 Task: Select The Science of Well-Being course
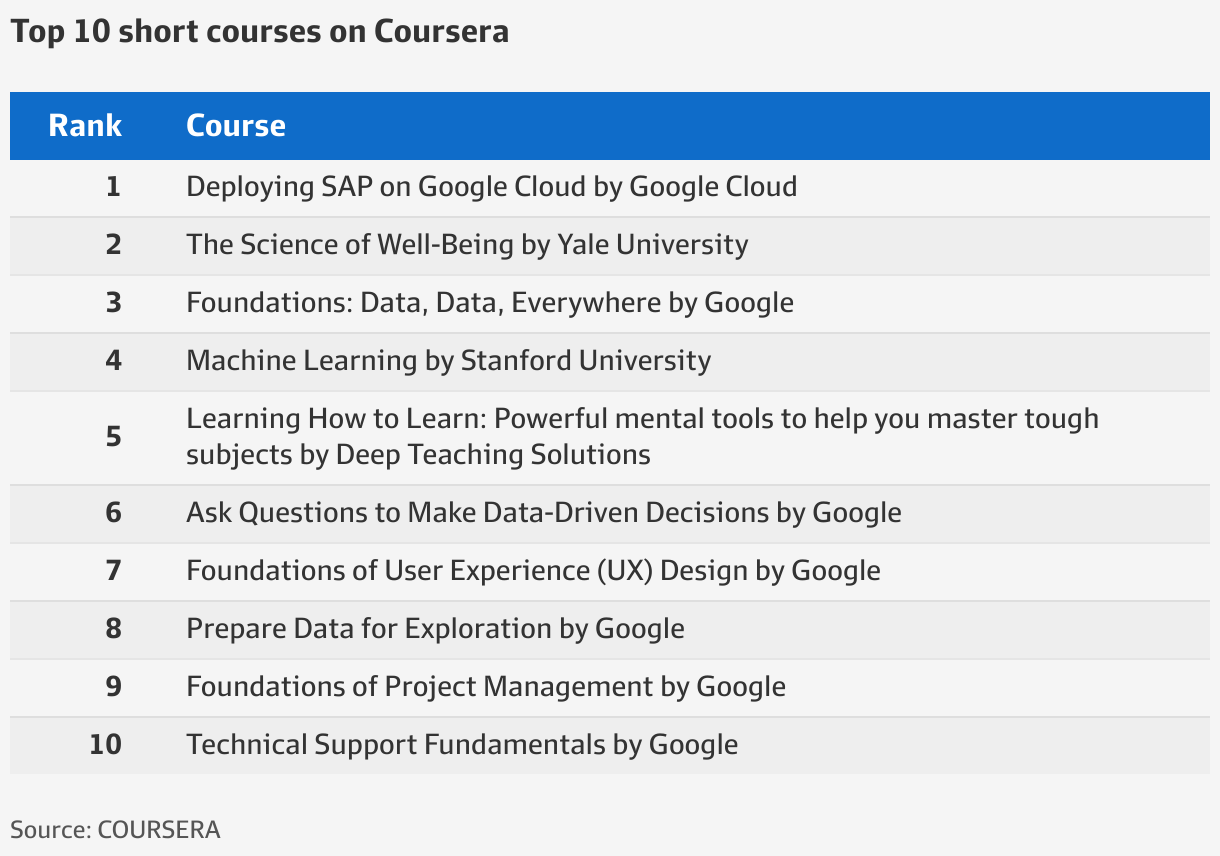pyautogui.click(x=467, y=245)
